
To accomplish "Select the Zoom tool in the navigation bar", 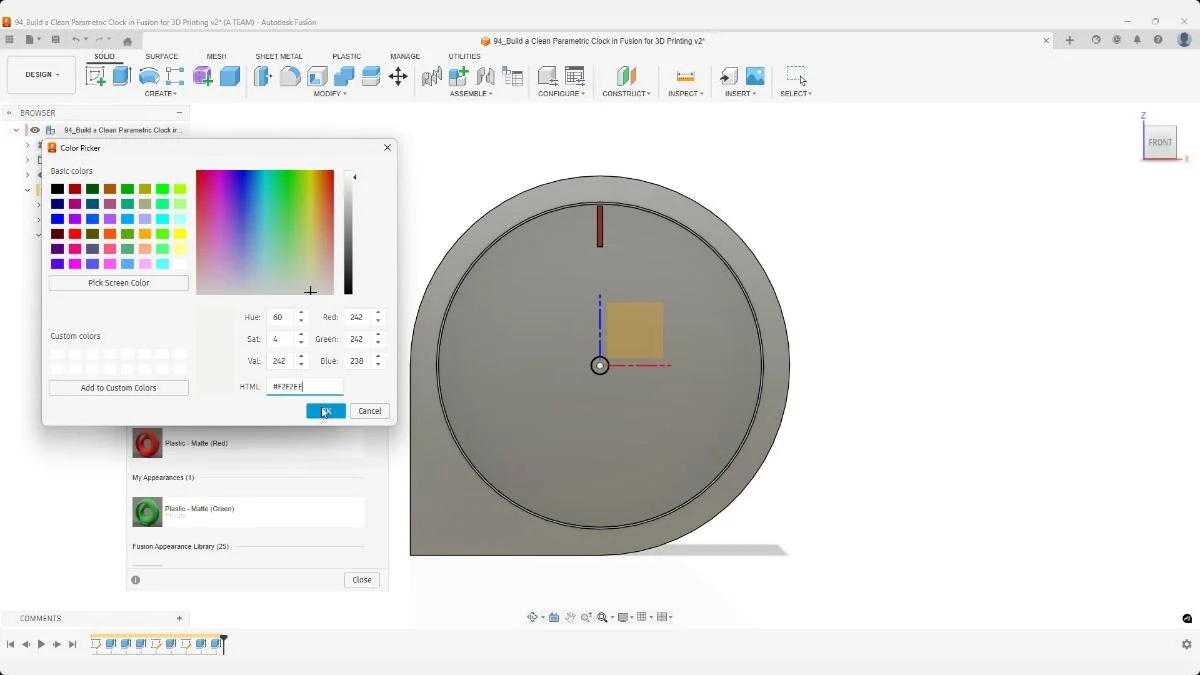I will (587, 616).
